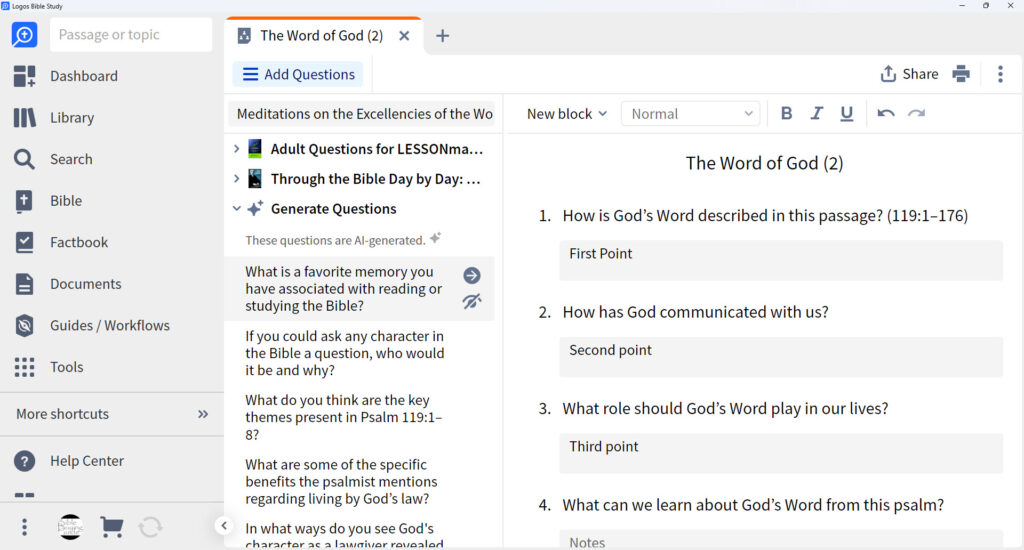Select question about key themes in Psalm 119:1–8
The width and height of the screenshot is (1024, 550).
[x=344, y=417]
